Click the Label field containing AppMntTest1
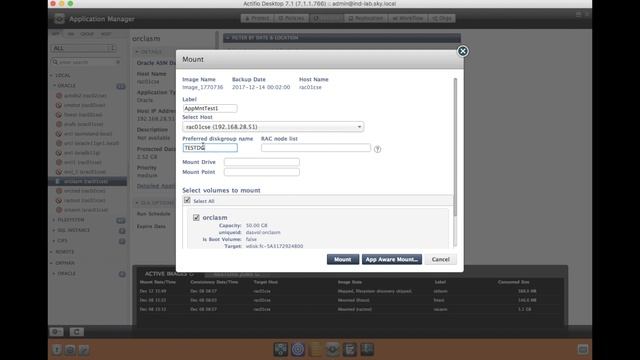The height and width of the screenshot is (360, 640). click(x=210, y=108)
